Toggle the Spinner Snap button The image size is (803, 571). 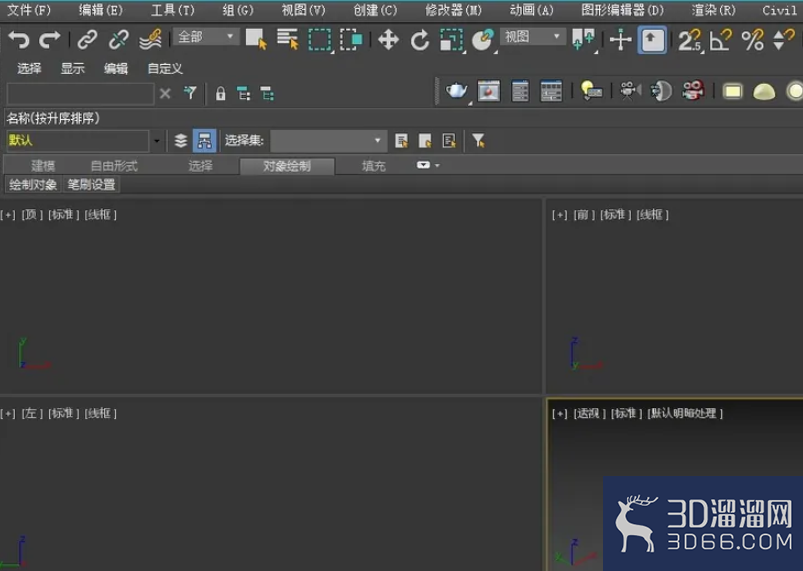[x=784, y=40]
